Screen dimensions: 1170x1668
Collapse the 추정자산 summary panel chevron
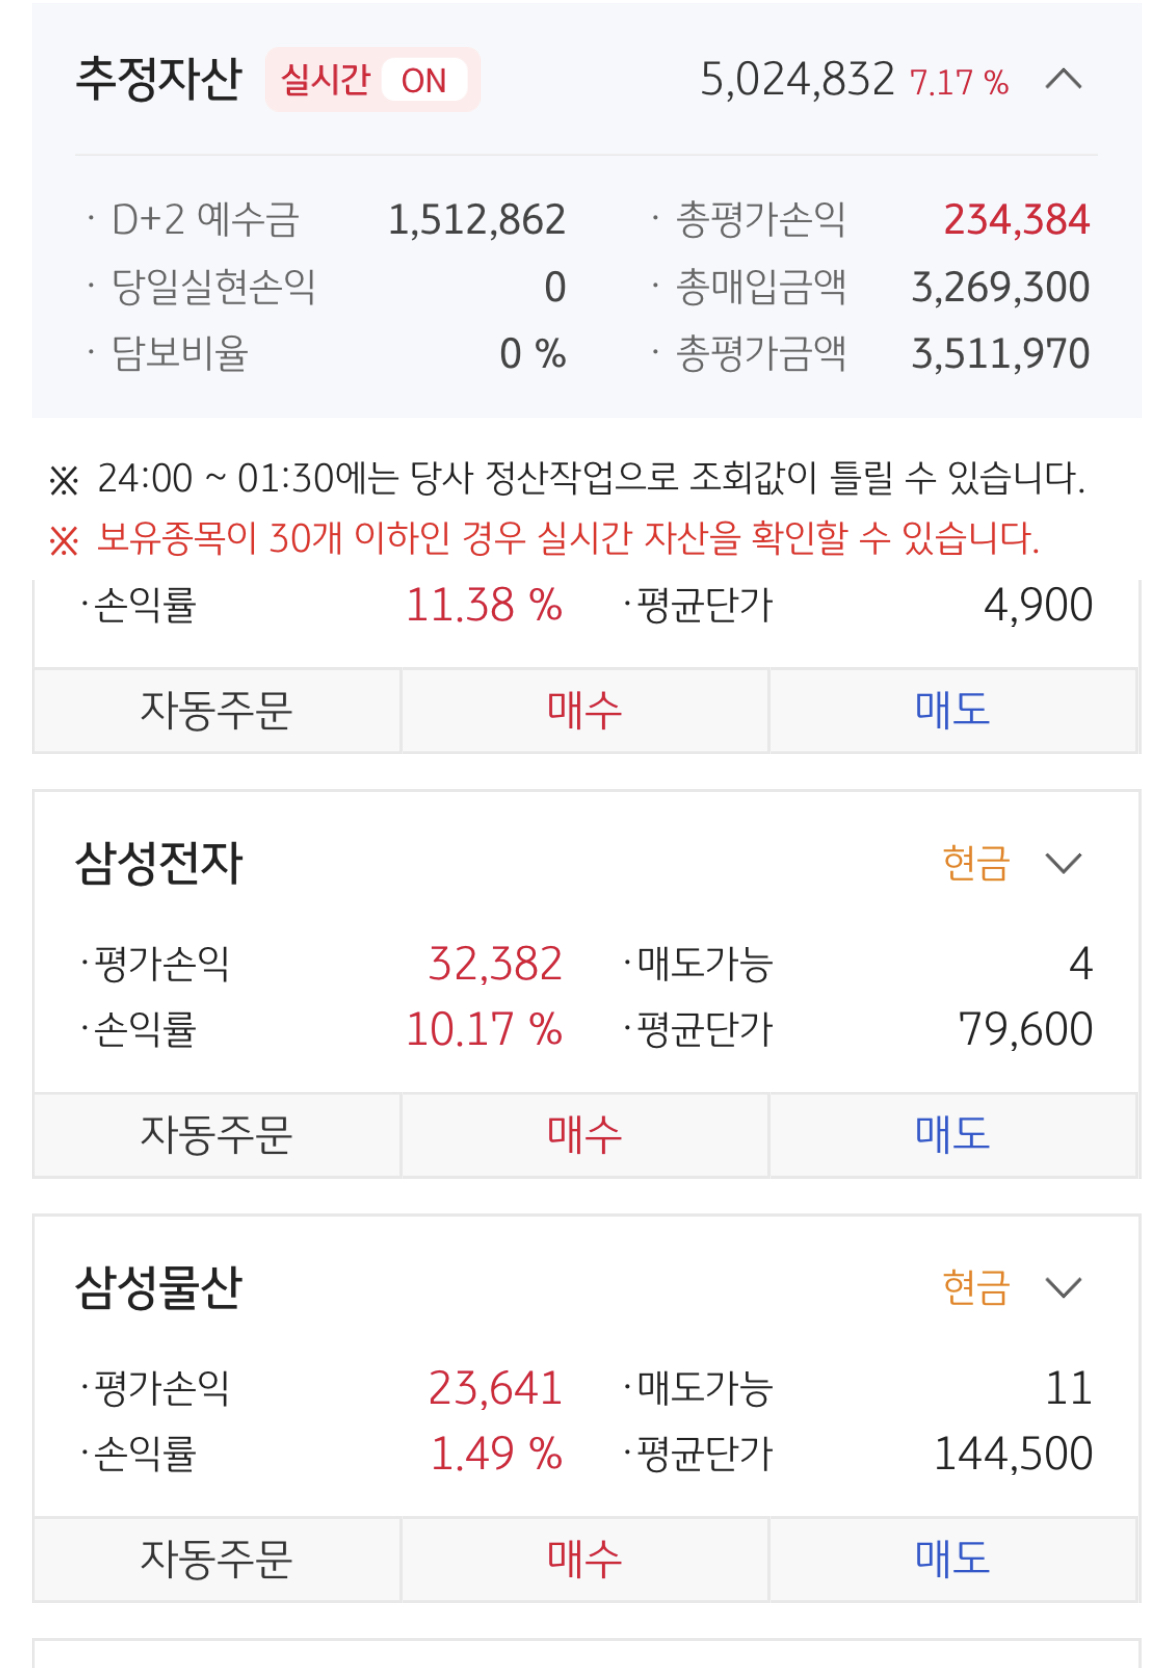[1063, 79]
